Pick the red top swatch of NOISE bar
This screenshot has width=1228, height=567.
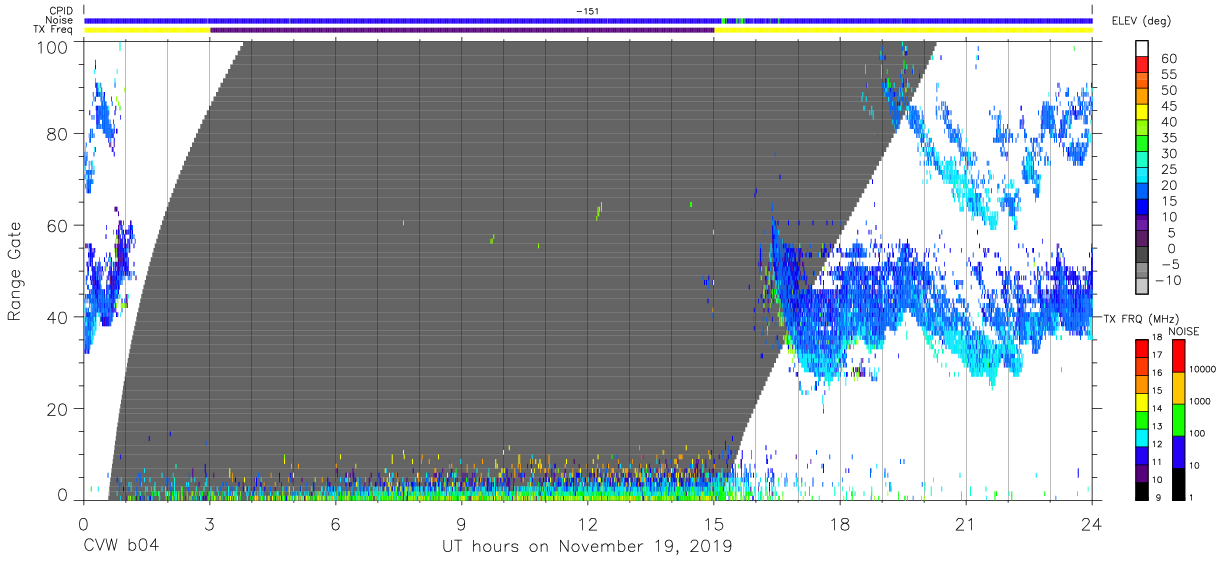point(1178,356)
